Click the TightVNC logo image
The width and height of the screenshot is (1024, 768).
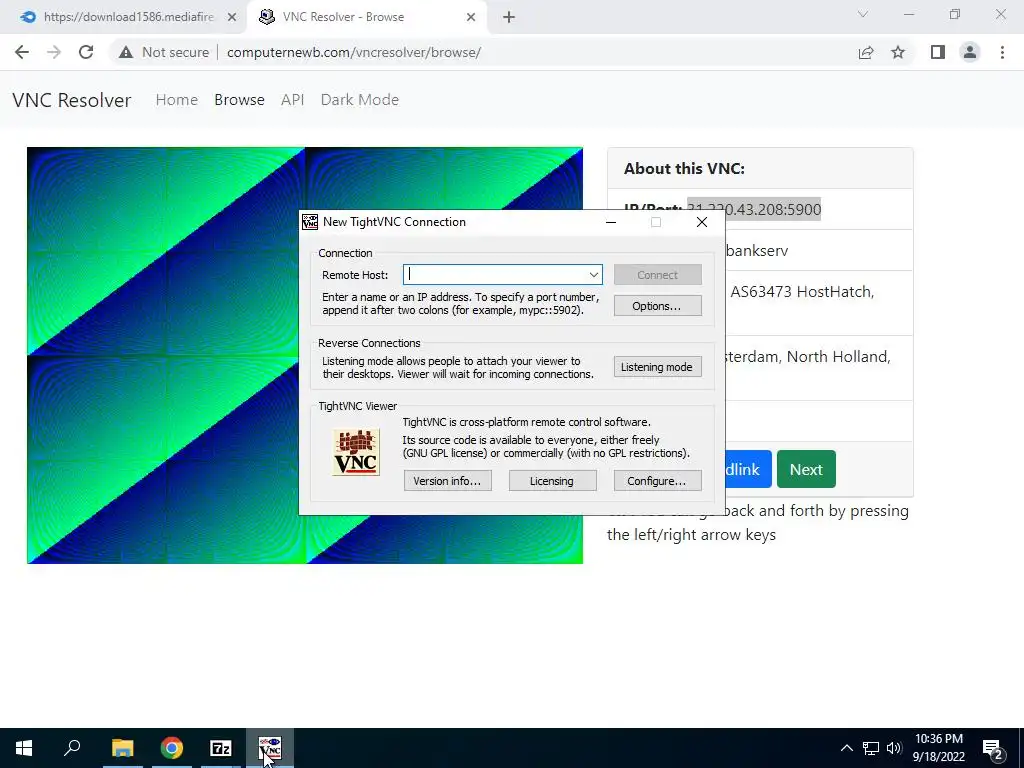pos(356,452)
